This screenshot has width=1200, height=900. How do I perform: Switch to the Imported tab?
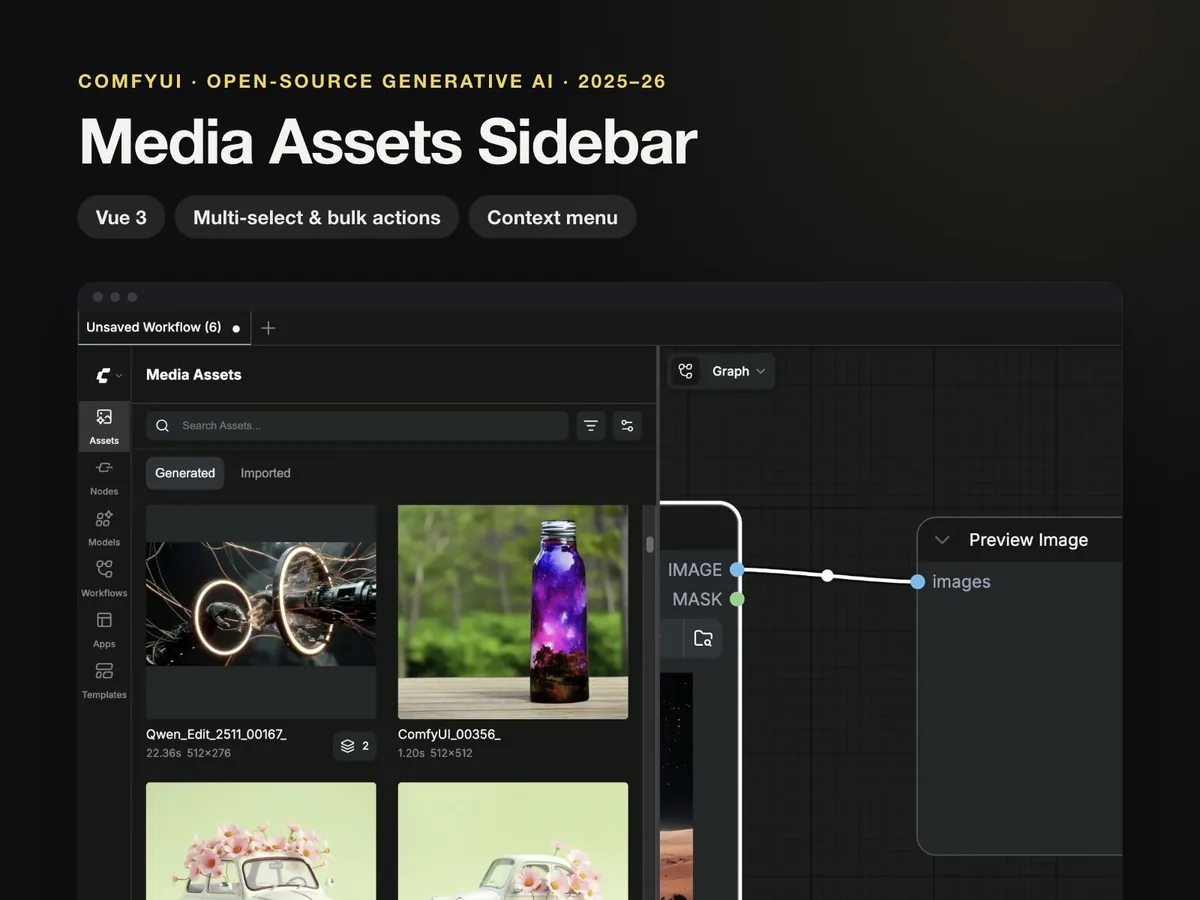click(265, 473)
